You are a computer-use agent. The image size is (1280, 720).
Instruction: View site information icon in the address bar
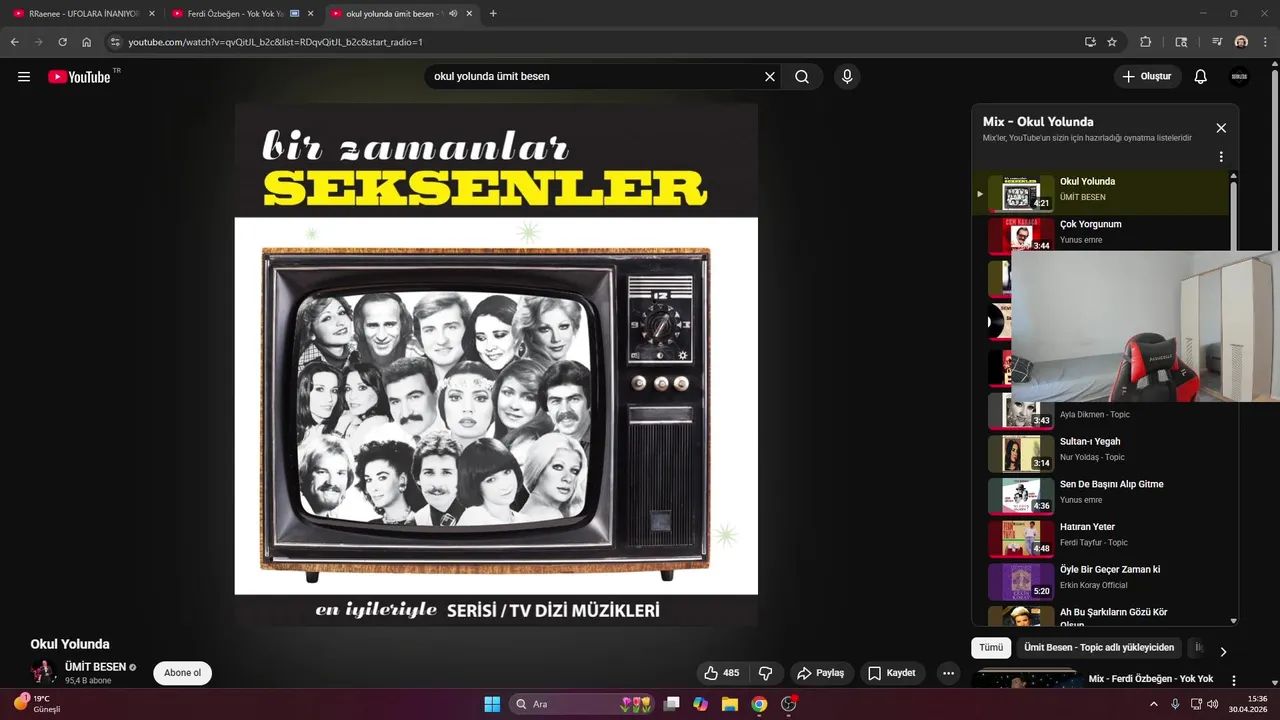click(x=115, y=42)
